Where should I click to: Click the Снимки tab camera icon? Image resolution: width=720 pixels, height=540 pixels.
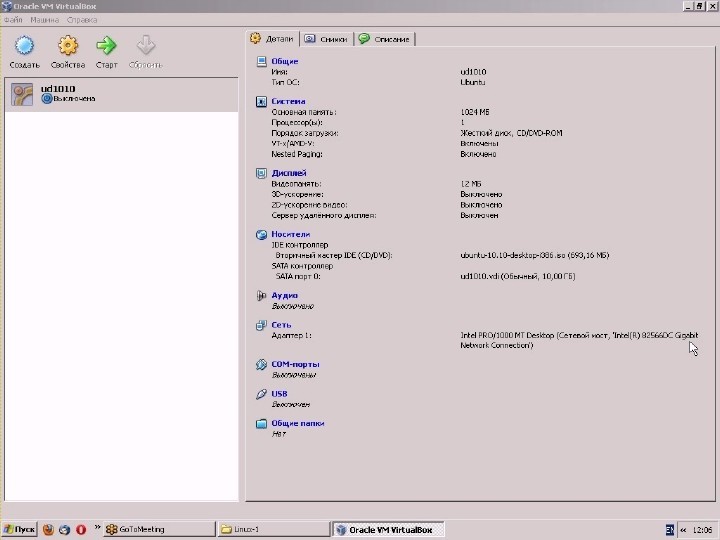pyautogui.click(x=310, y=39)
